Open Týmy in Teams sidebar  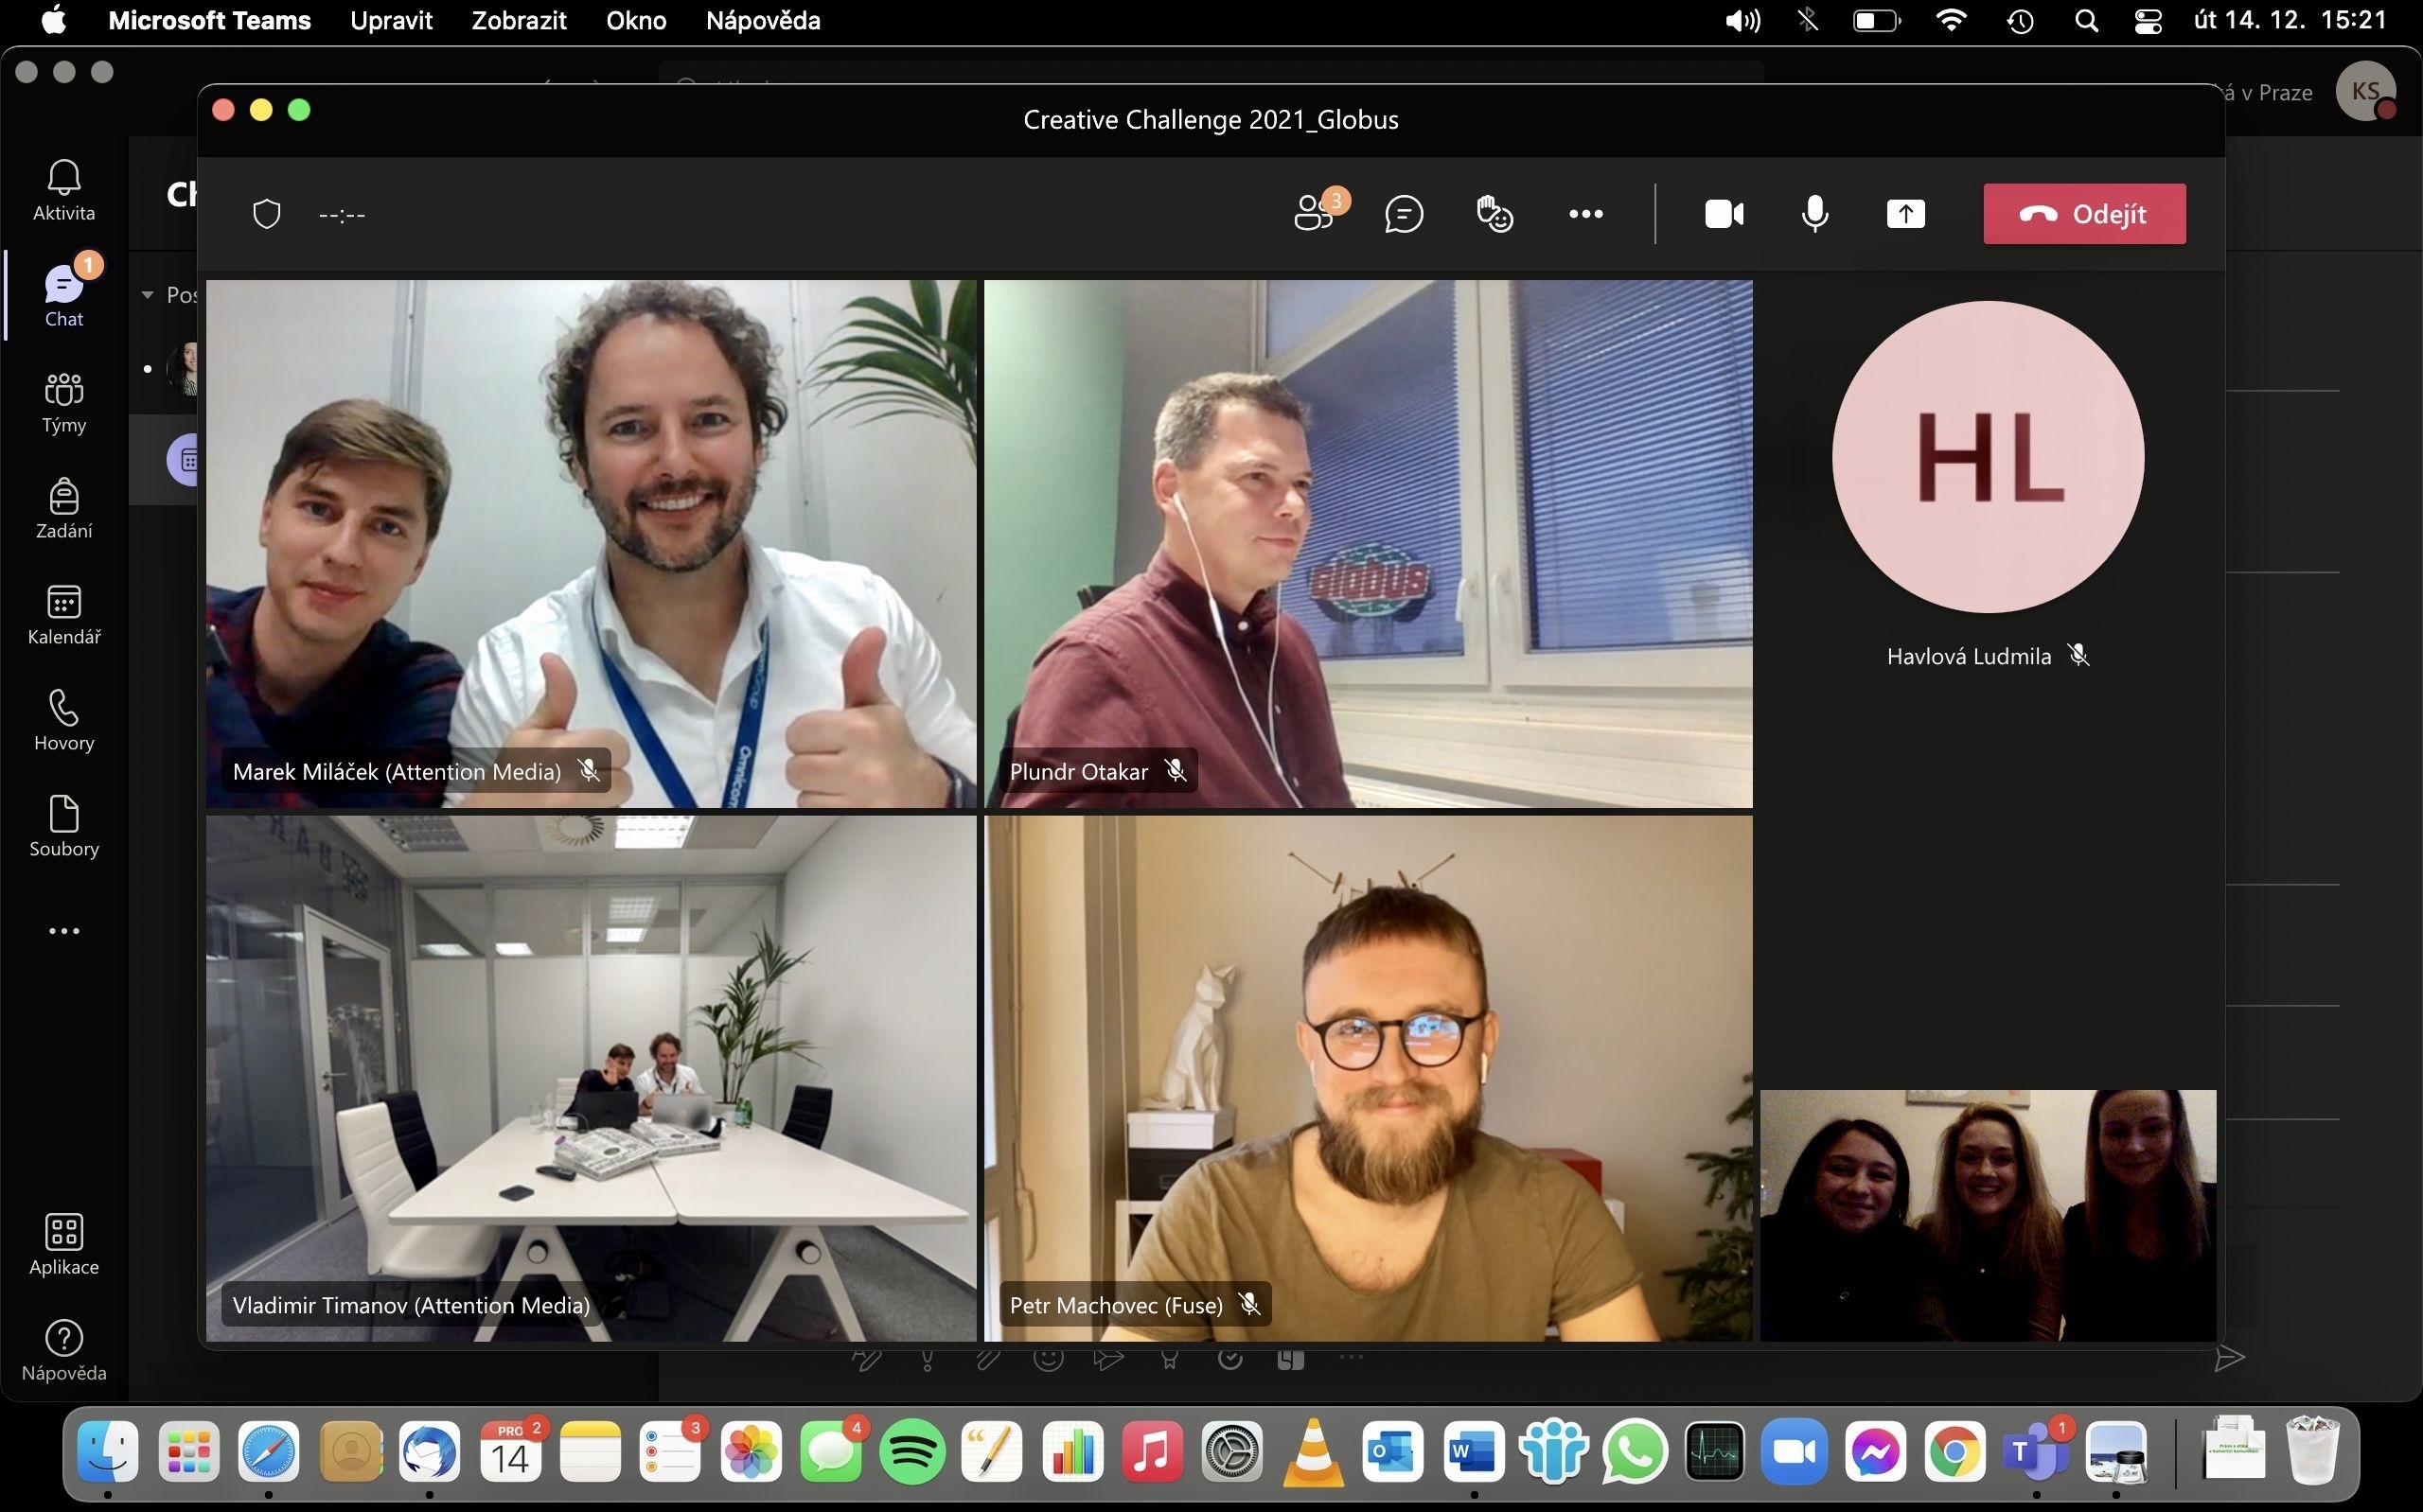click(x=64, y=402)
